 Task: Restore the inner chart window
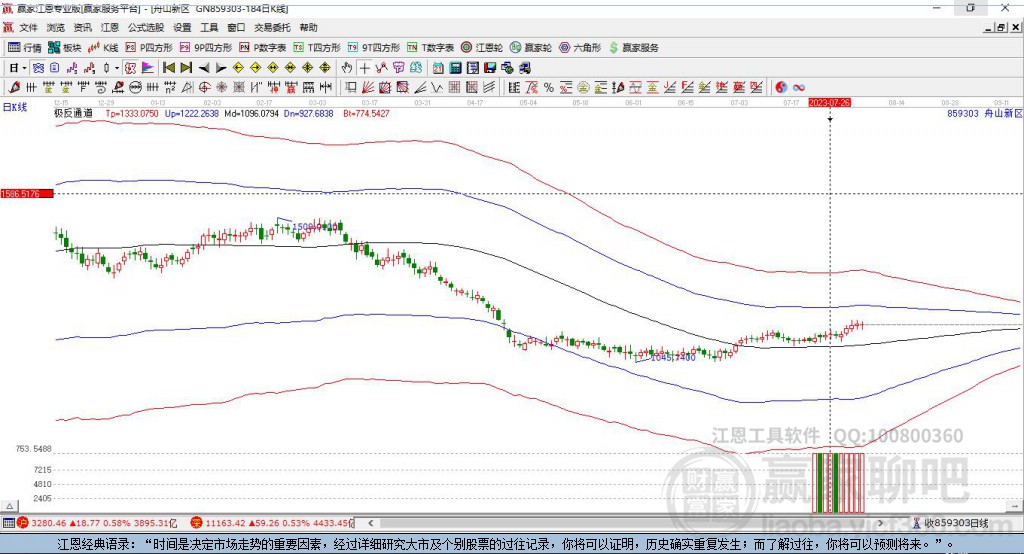1001,27
